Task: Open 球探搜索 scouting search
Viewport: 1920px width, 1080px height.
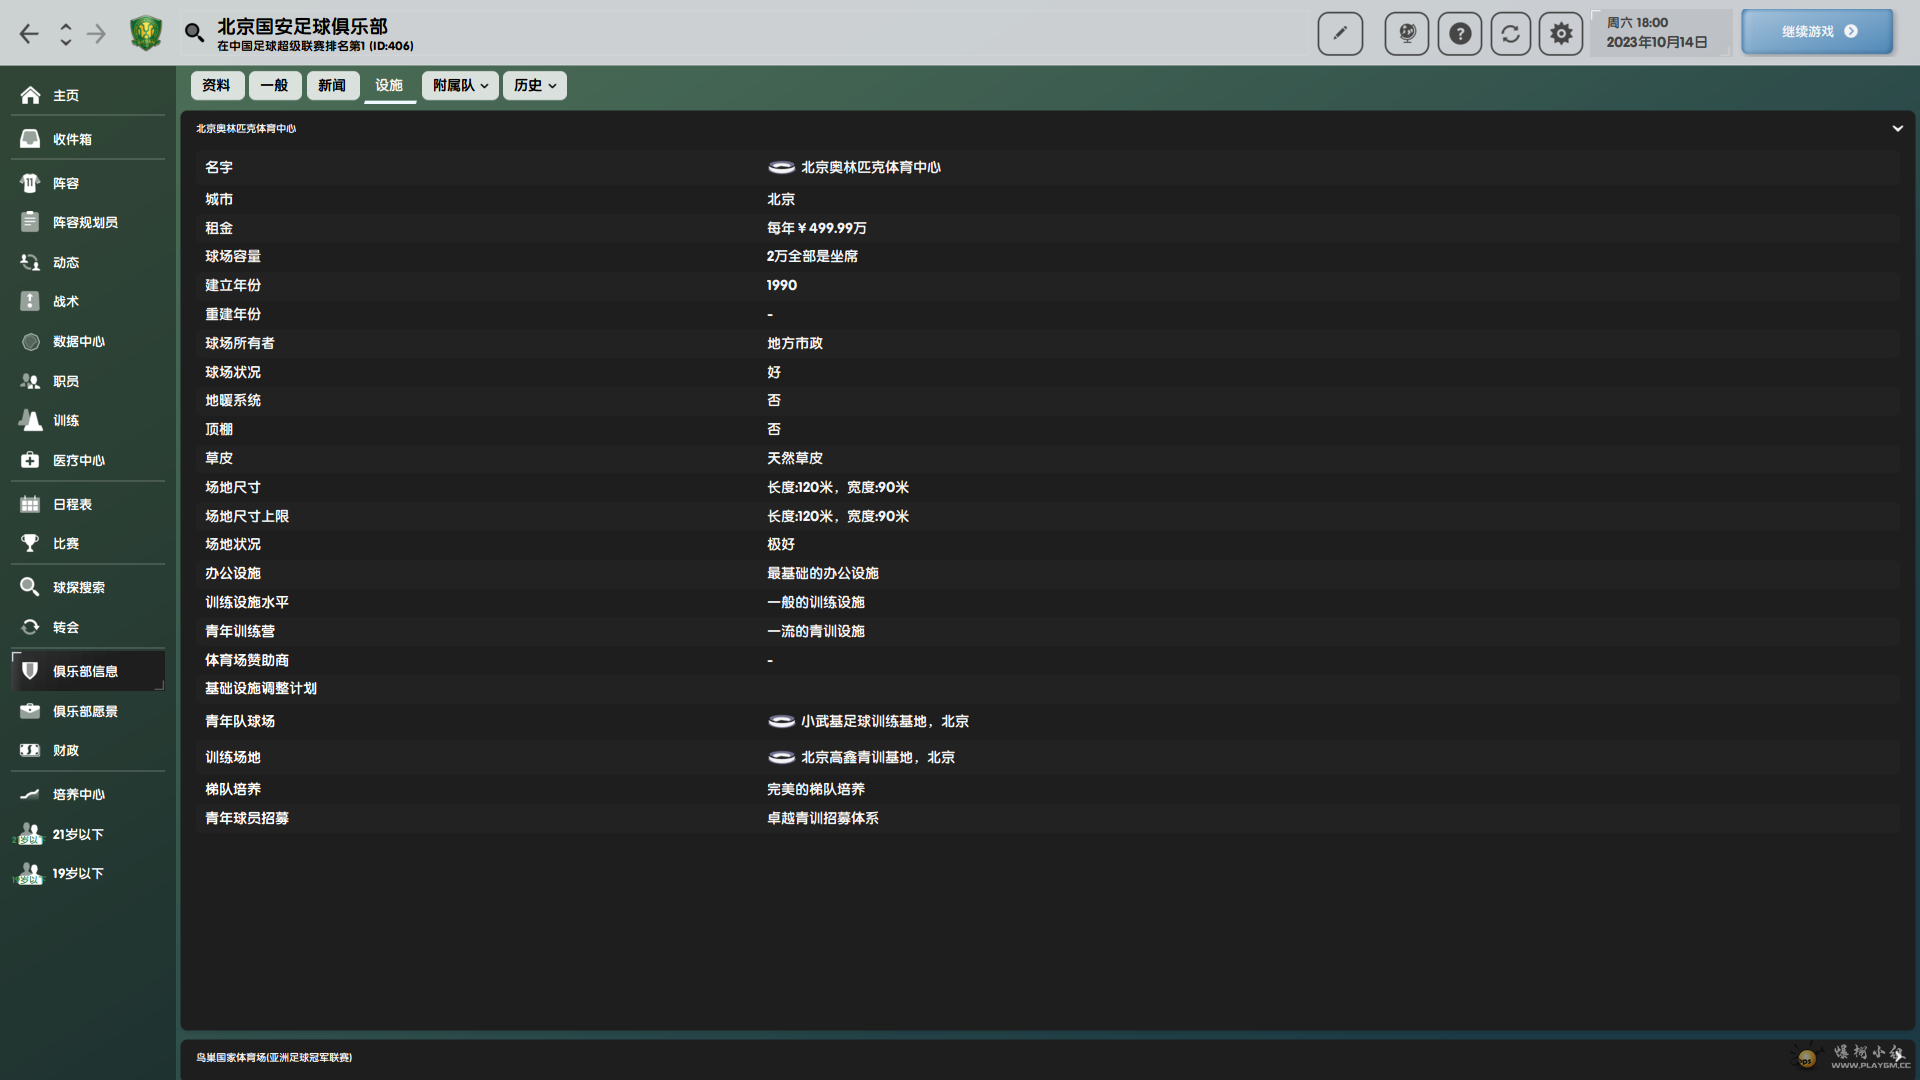Action: point(88,587)
